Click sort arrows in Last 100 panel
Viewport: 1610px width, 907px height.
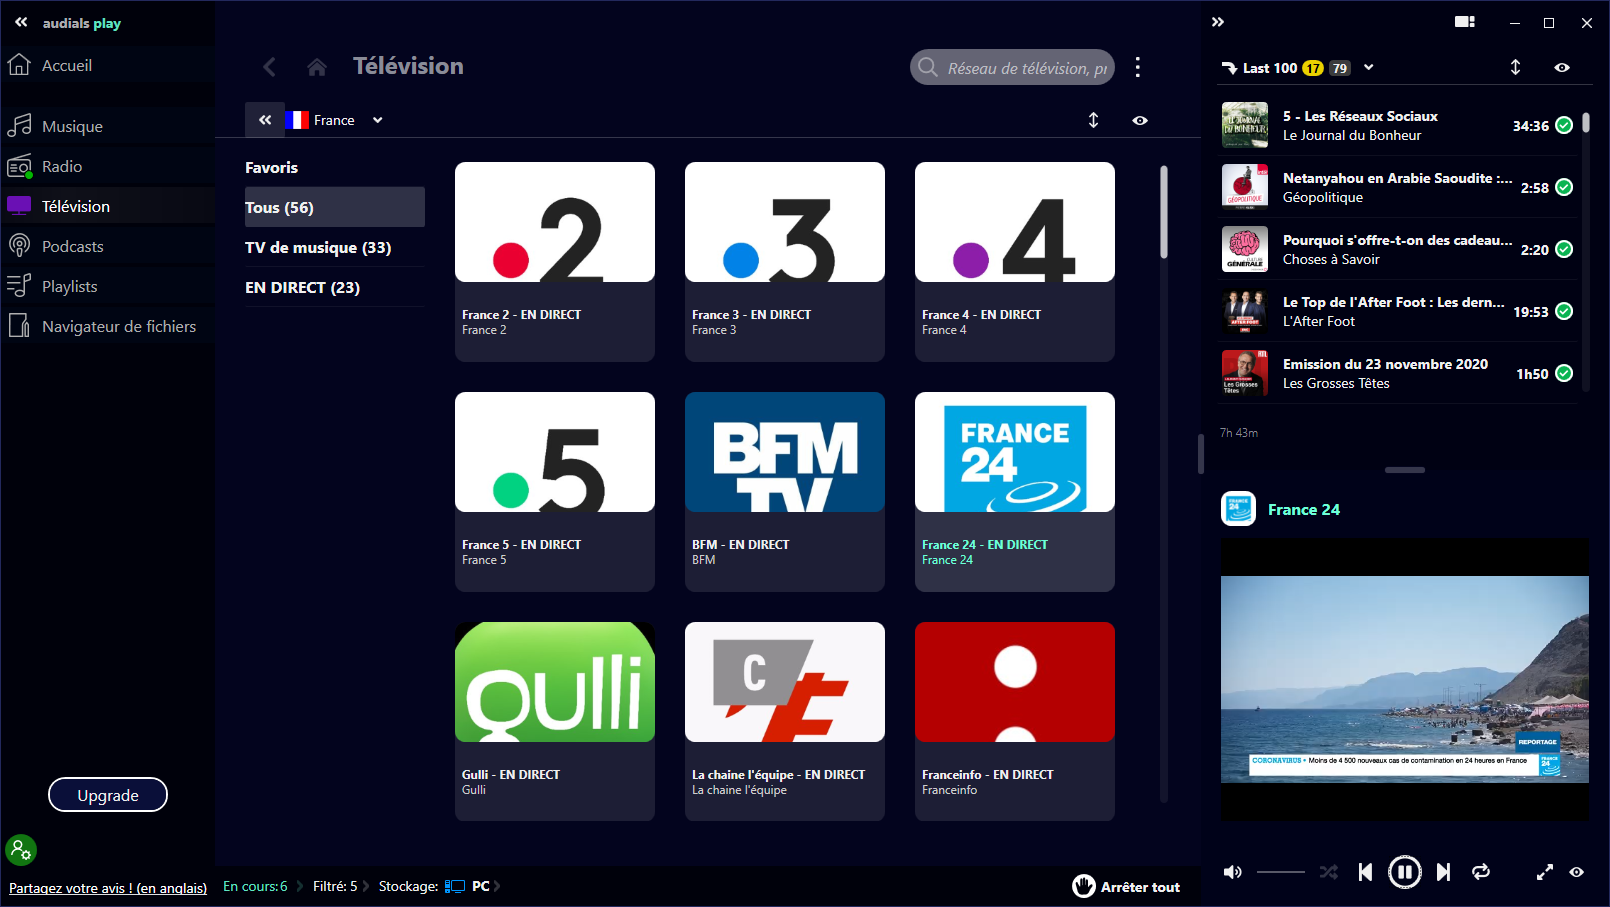click(x=1515, y=67)
